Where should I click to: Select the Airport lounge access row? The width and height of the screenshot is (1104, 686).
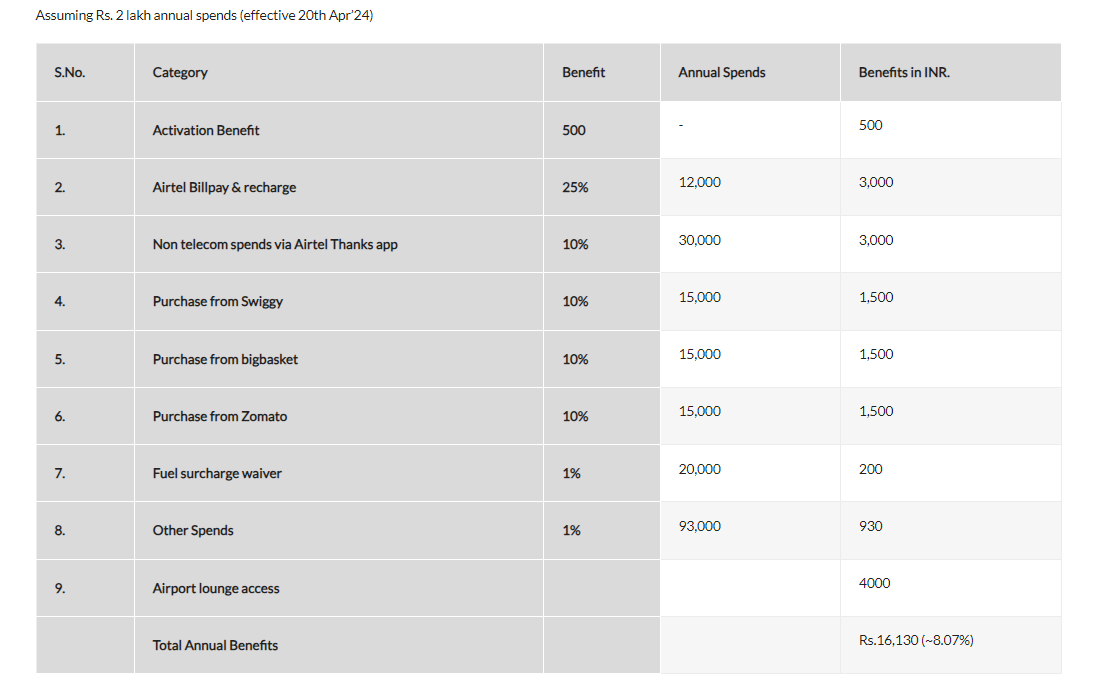tap(548, 588)
